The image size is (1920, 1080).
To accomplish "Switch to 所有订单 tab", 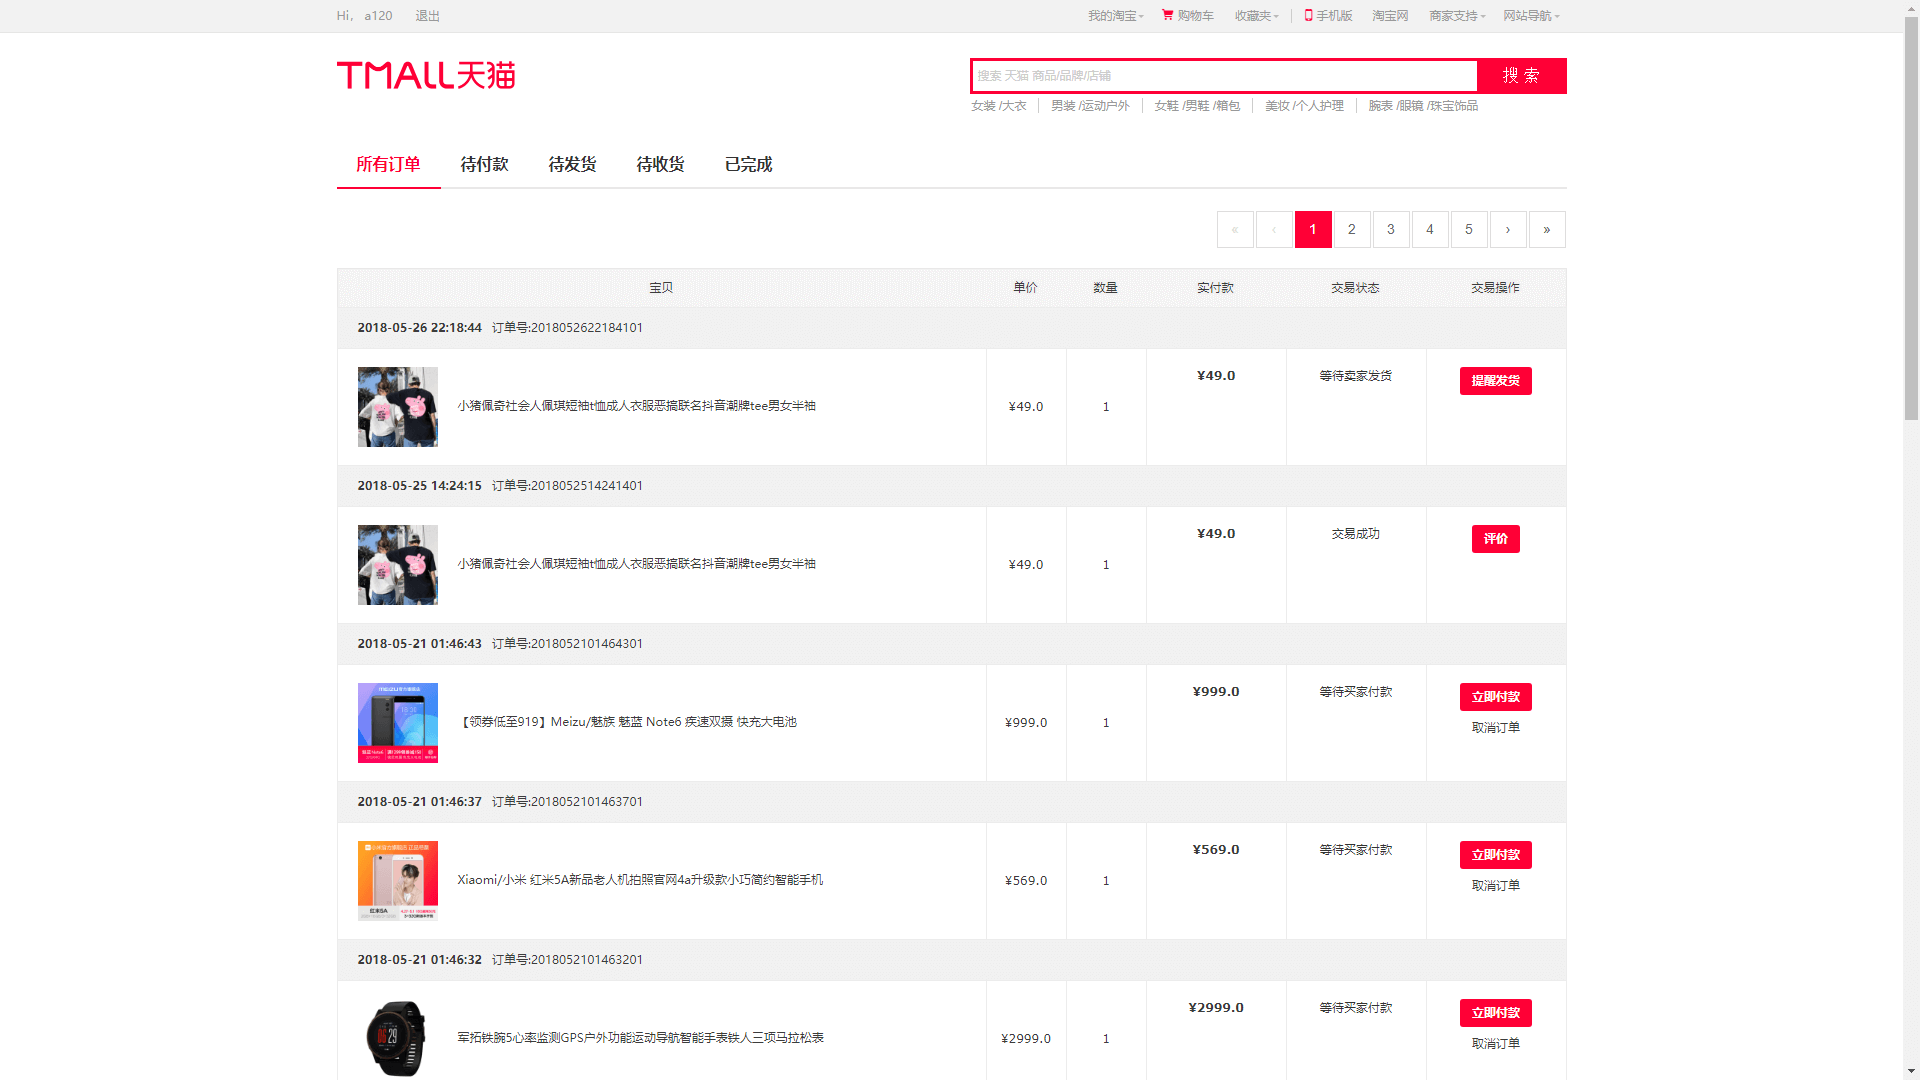I will click(x=389, y=164).
